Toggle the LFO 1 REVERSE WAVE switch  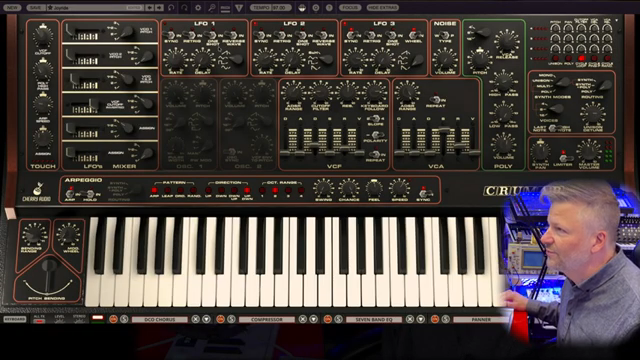[233, 35]
